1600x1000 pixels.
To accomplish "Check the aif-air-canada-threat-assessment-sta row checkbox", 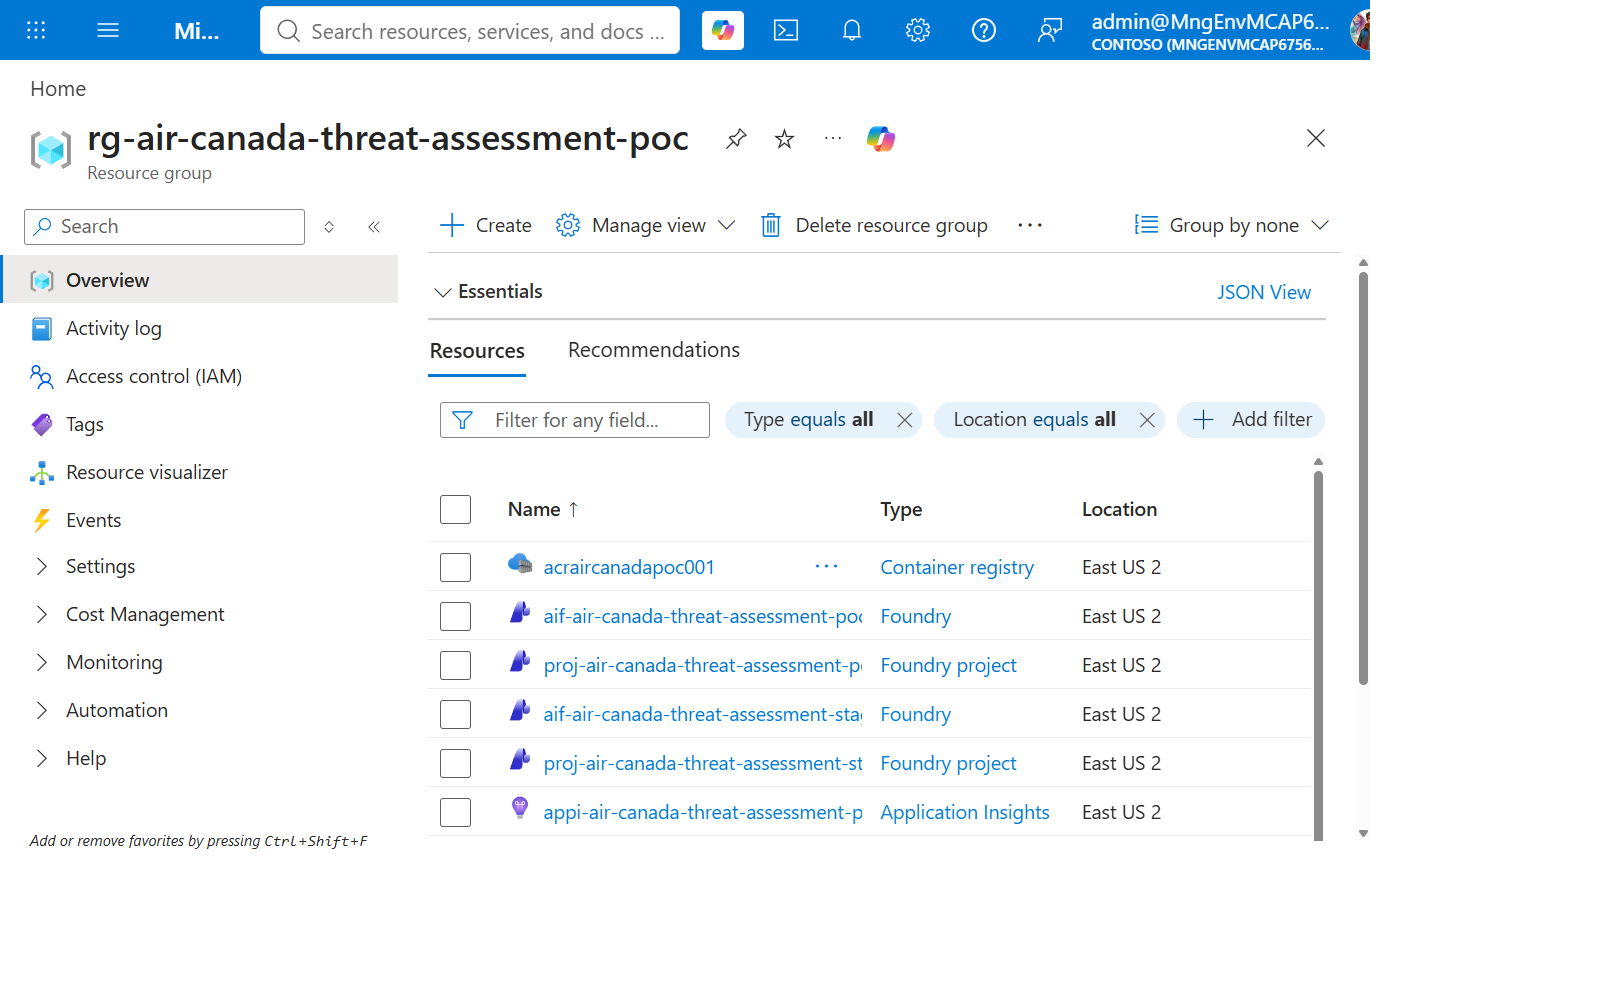I will pos(455,714).
